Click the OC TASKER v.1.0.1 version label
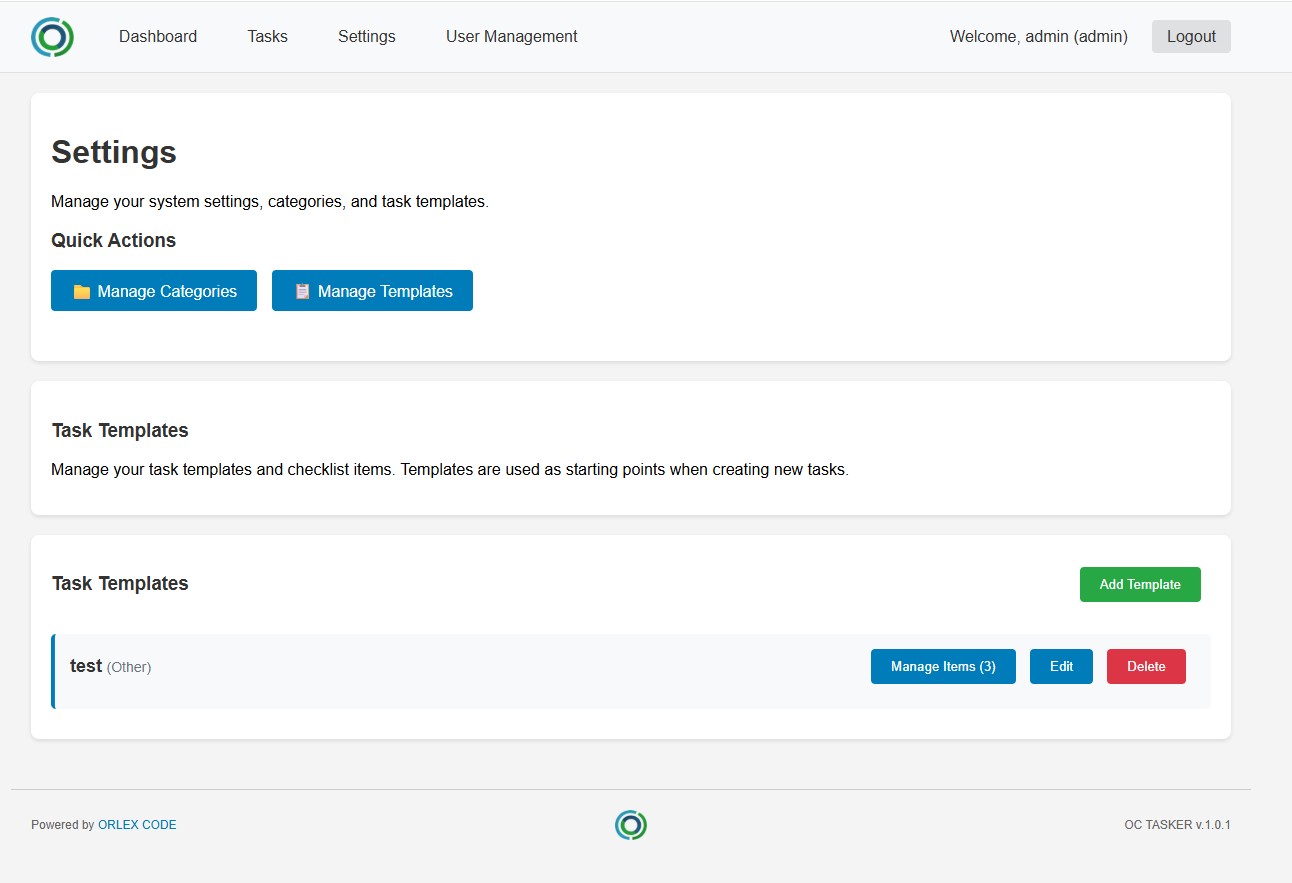 (x=1177, y=825)
